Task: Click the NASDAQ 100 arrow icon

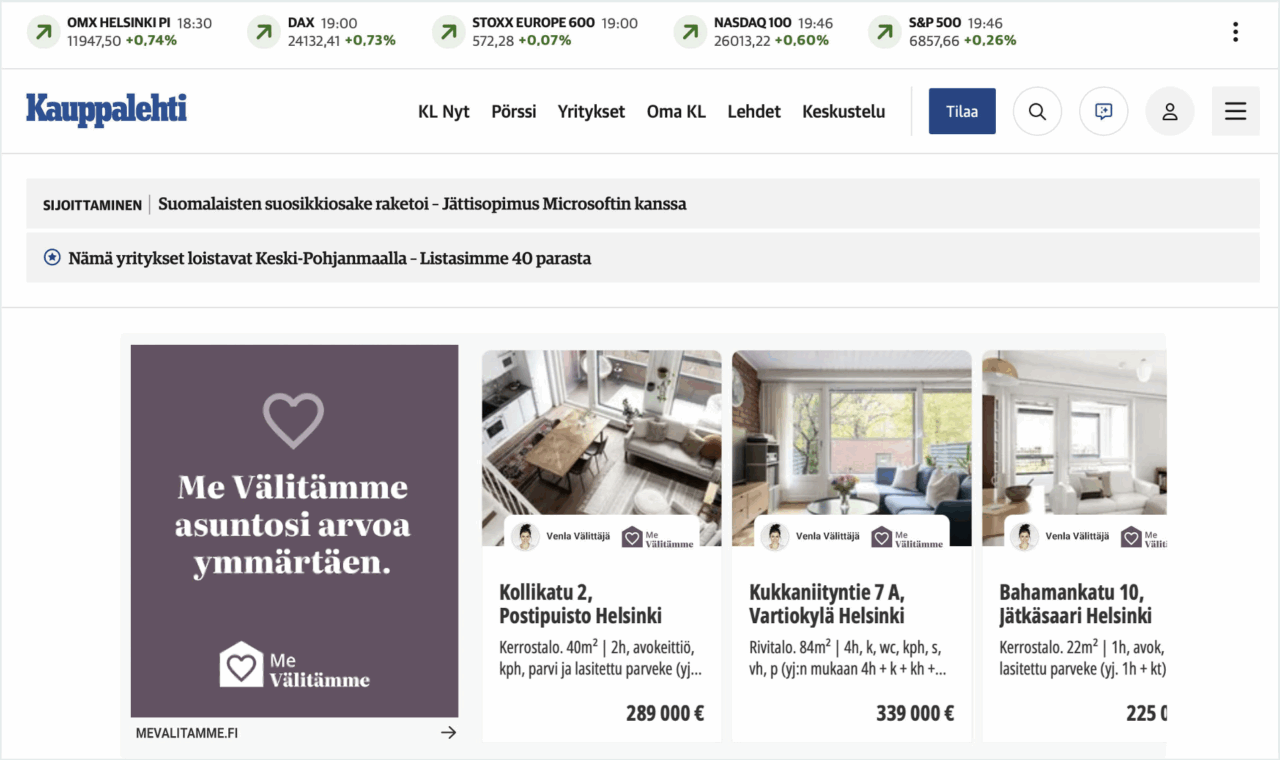Action: pos(690,32)
